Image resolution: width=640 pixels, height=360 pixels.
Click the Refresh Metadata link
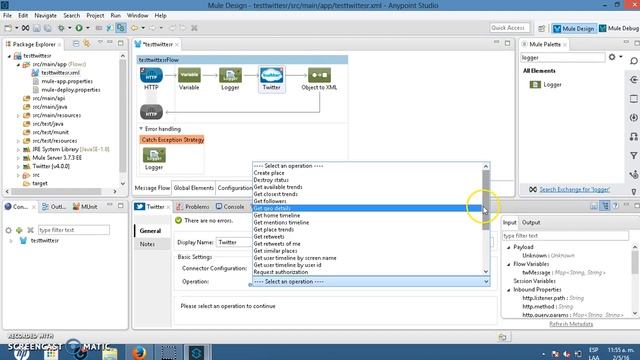point(571,324)
